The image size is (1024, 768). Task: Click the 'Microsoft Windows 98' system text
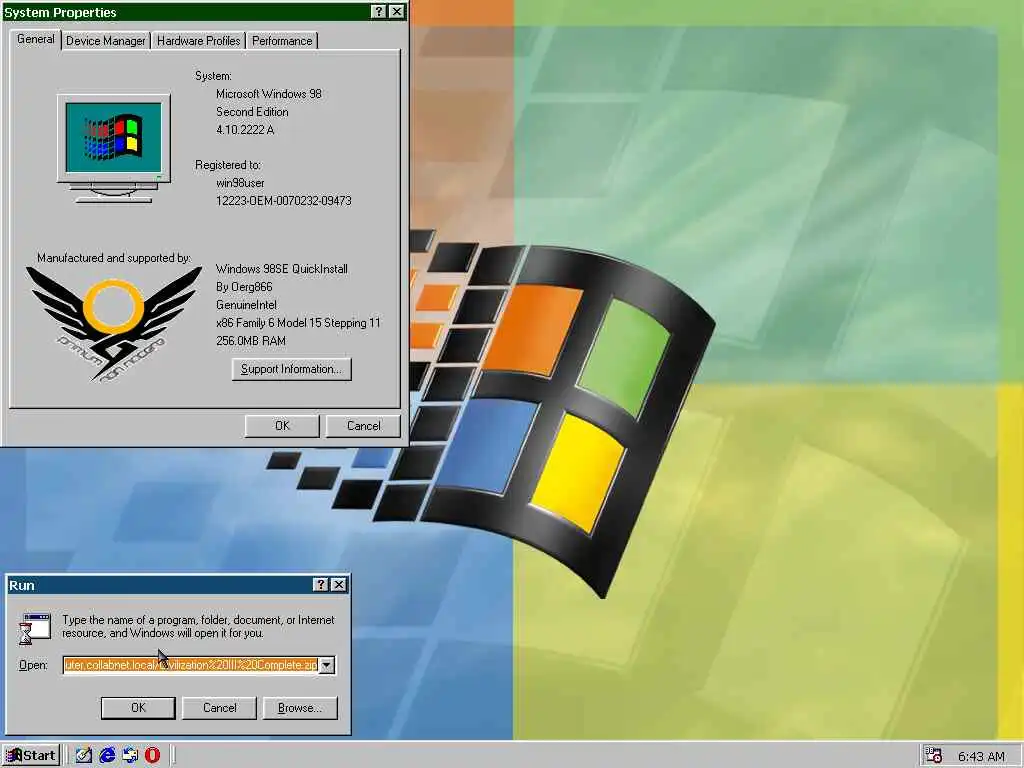[269, 94]
